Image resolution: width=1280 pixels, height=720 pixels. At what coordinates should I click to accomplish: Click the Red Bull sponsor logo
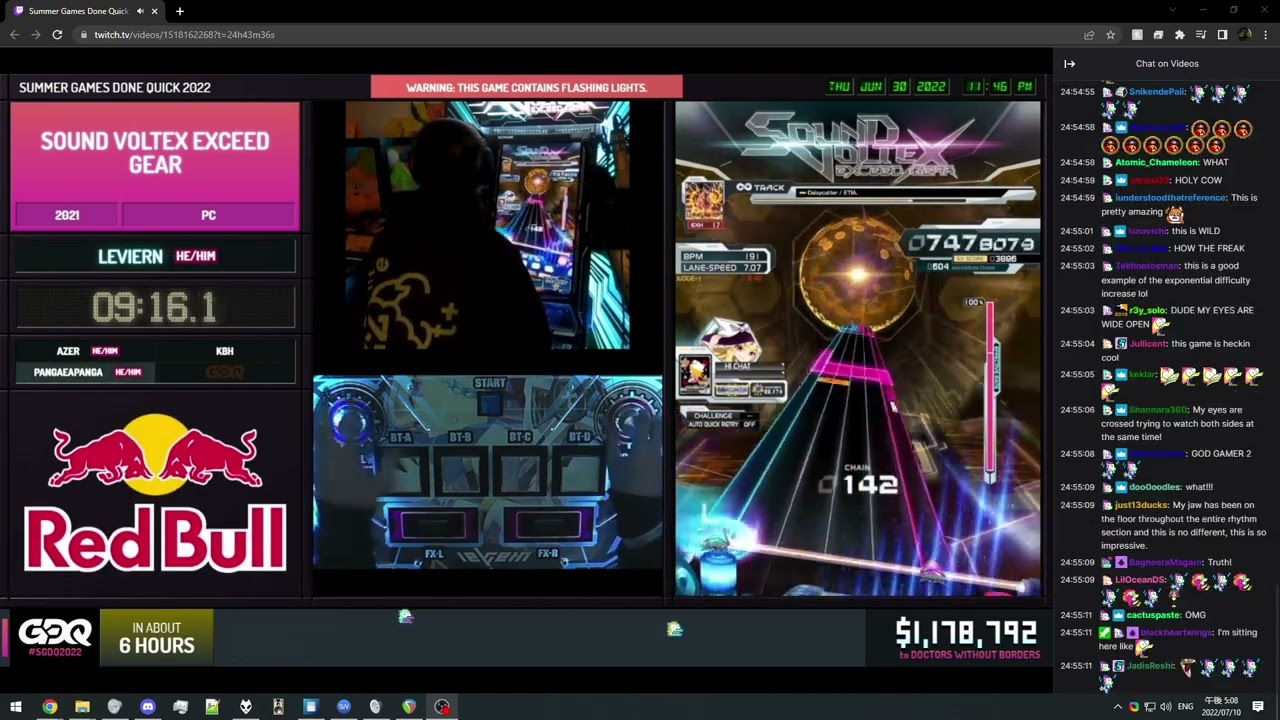[155, 494]
